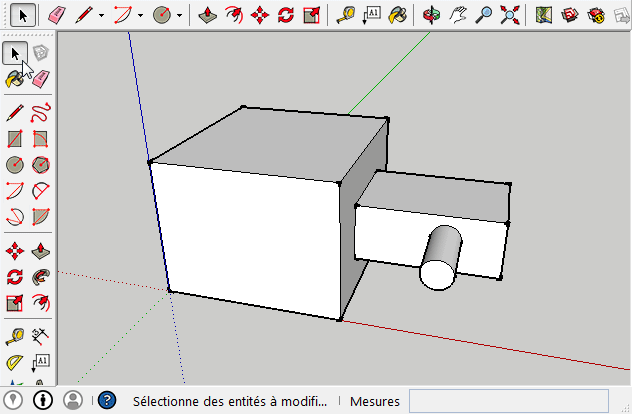The width and height of the screenshot is (632, 414).
Task: Pick the Zoom magnifier tool
Action: click(x=484, y=15)
